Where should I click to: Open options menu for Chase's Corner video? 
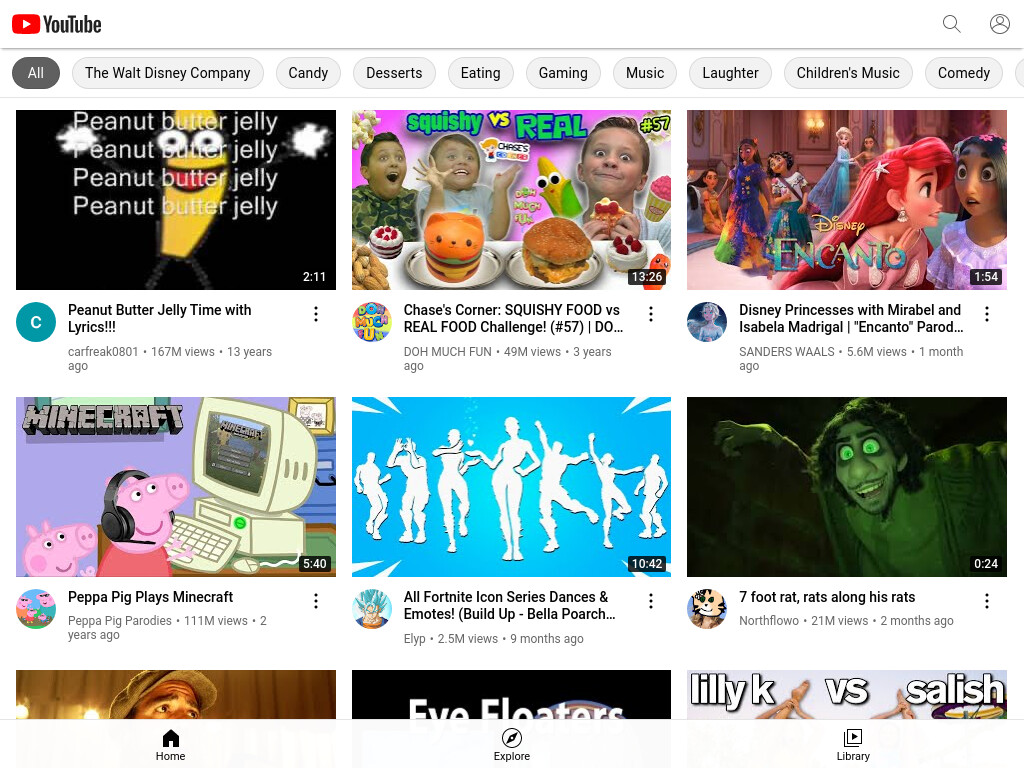point(650,314)
